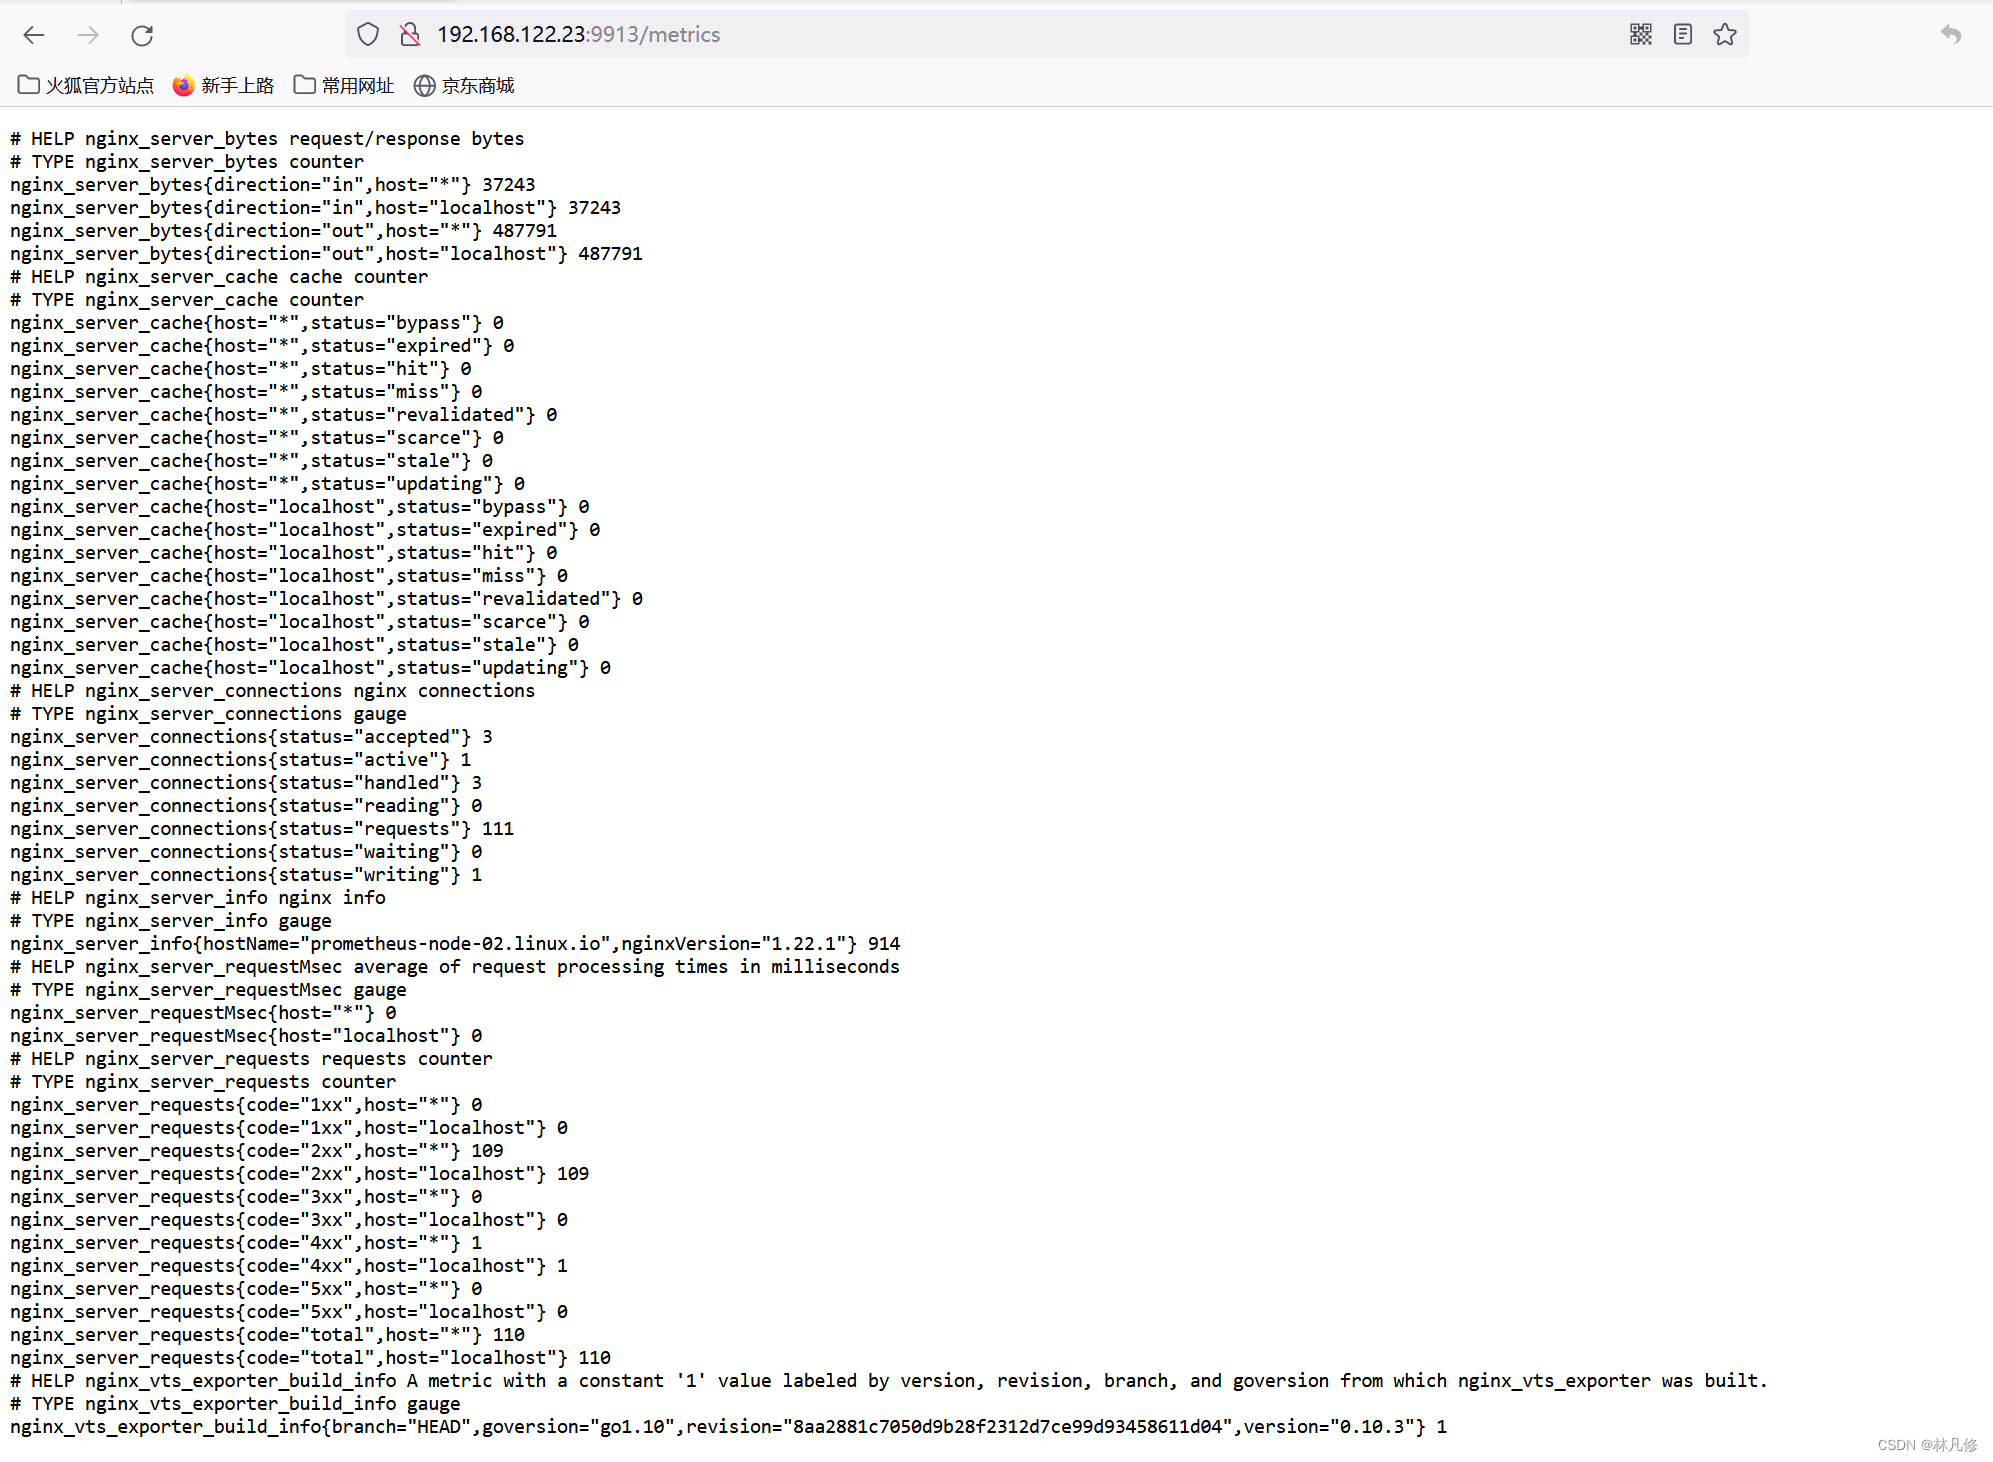Click the insecure connection lock icon

pyautogui.click(x=410, y=35)
